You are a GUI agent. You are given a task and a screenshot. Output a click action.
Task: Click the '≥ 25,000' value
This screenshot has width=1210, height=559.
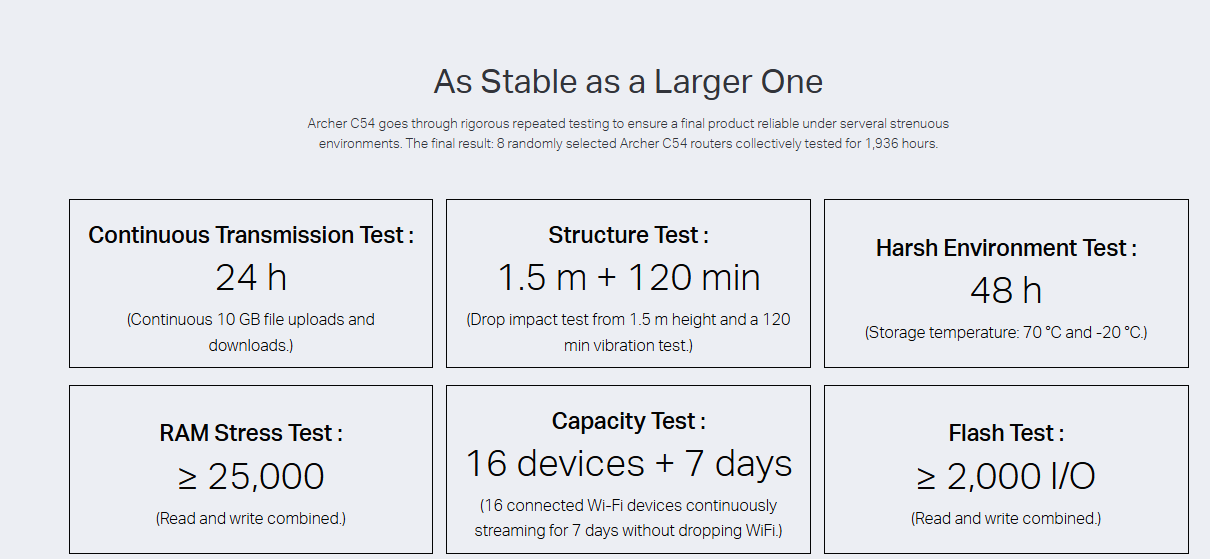pos(251,476)
